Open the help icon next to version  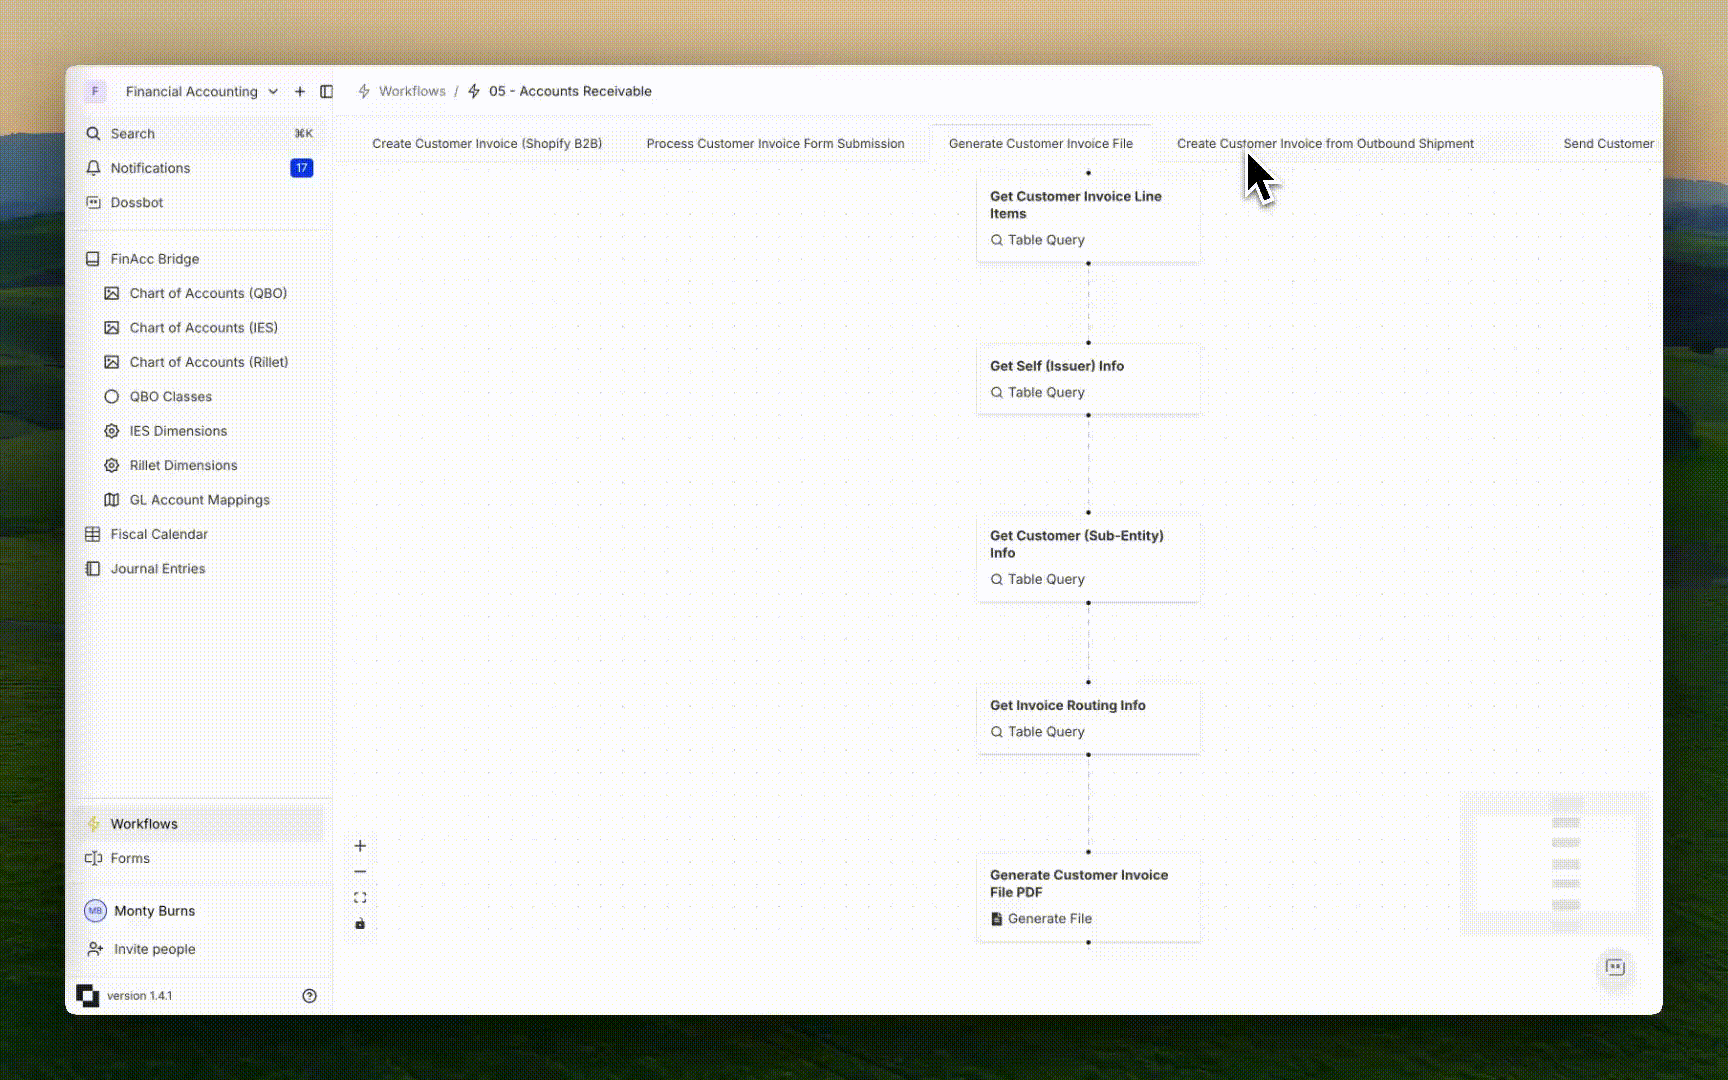click(x=309, y=996)
